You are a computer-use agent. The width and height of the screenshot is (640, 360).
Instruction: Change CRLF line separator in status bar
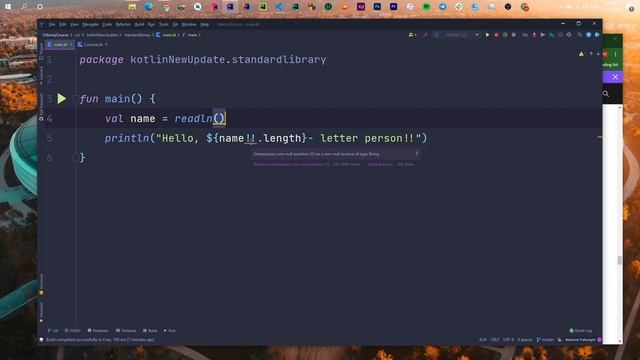click(494, 340)
